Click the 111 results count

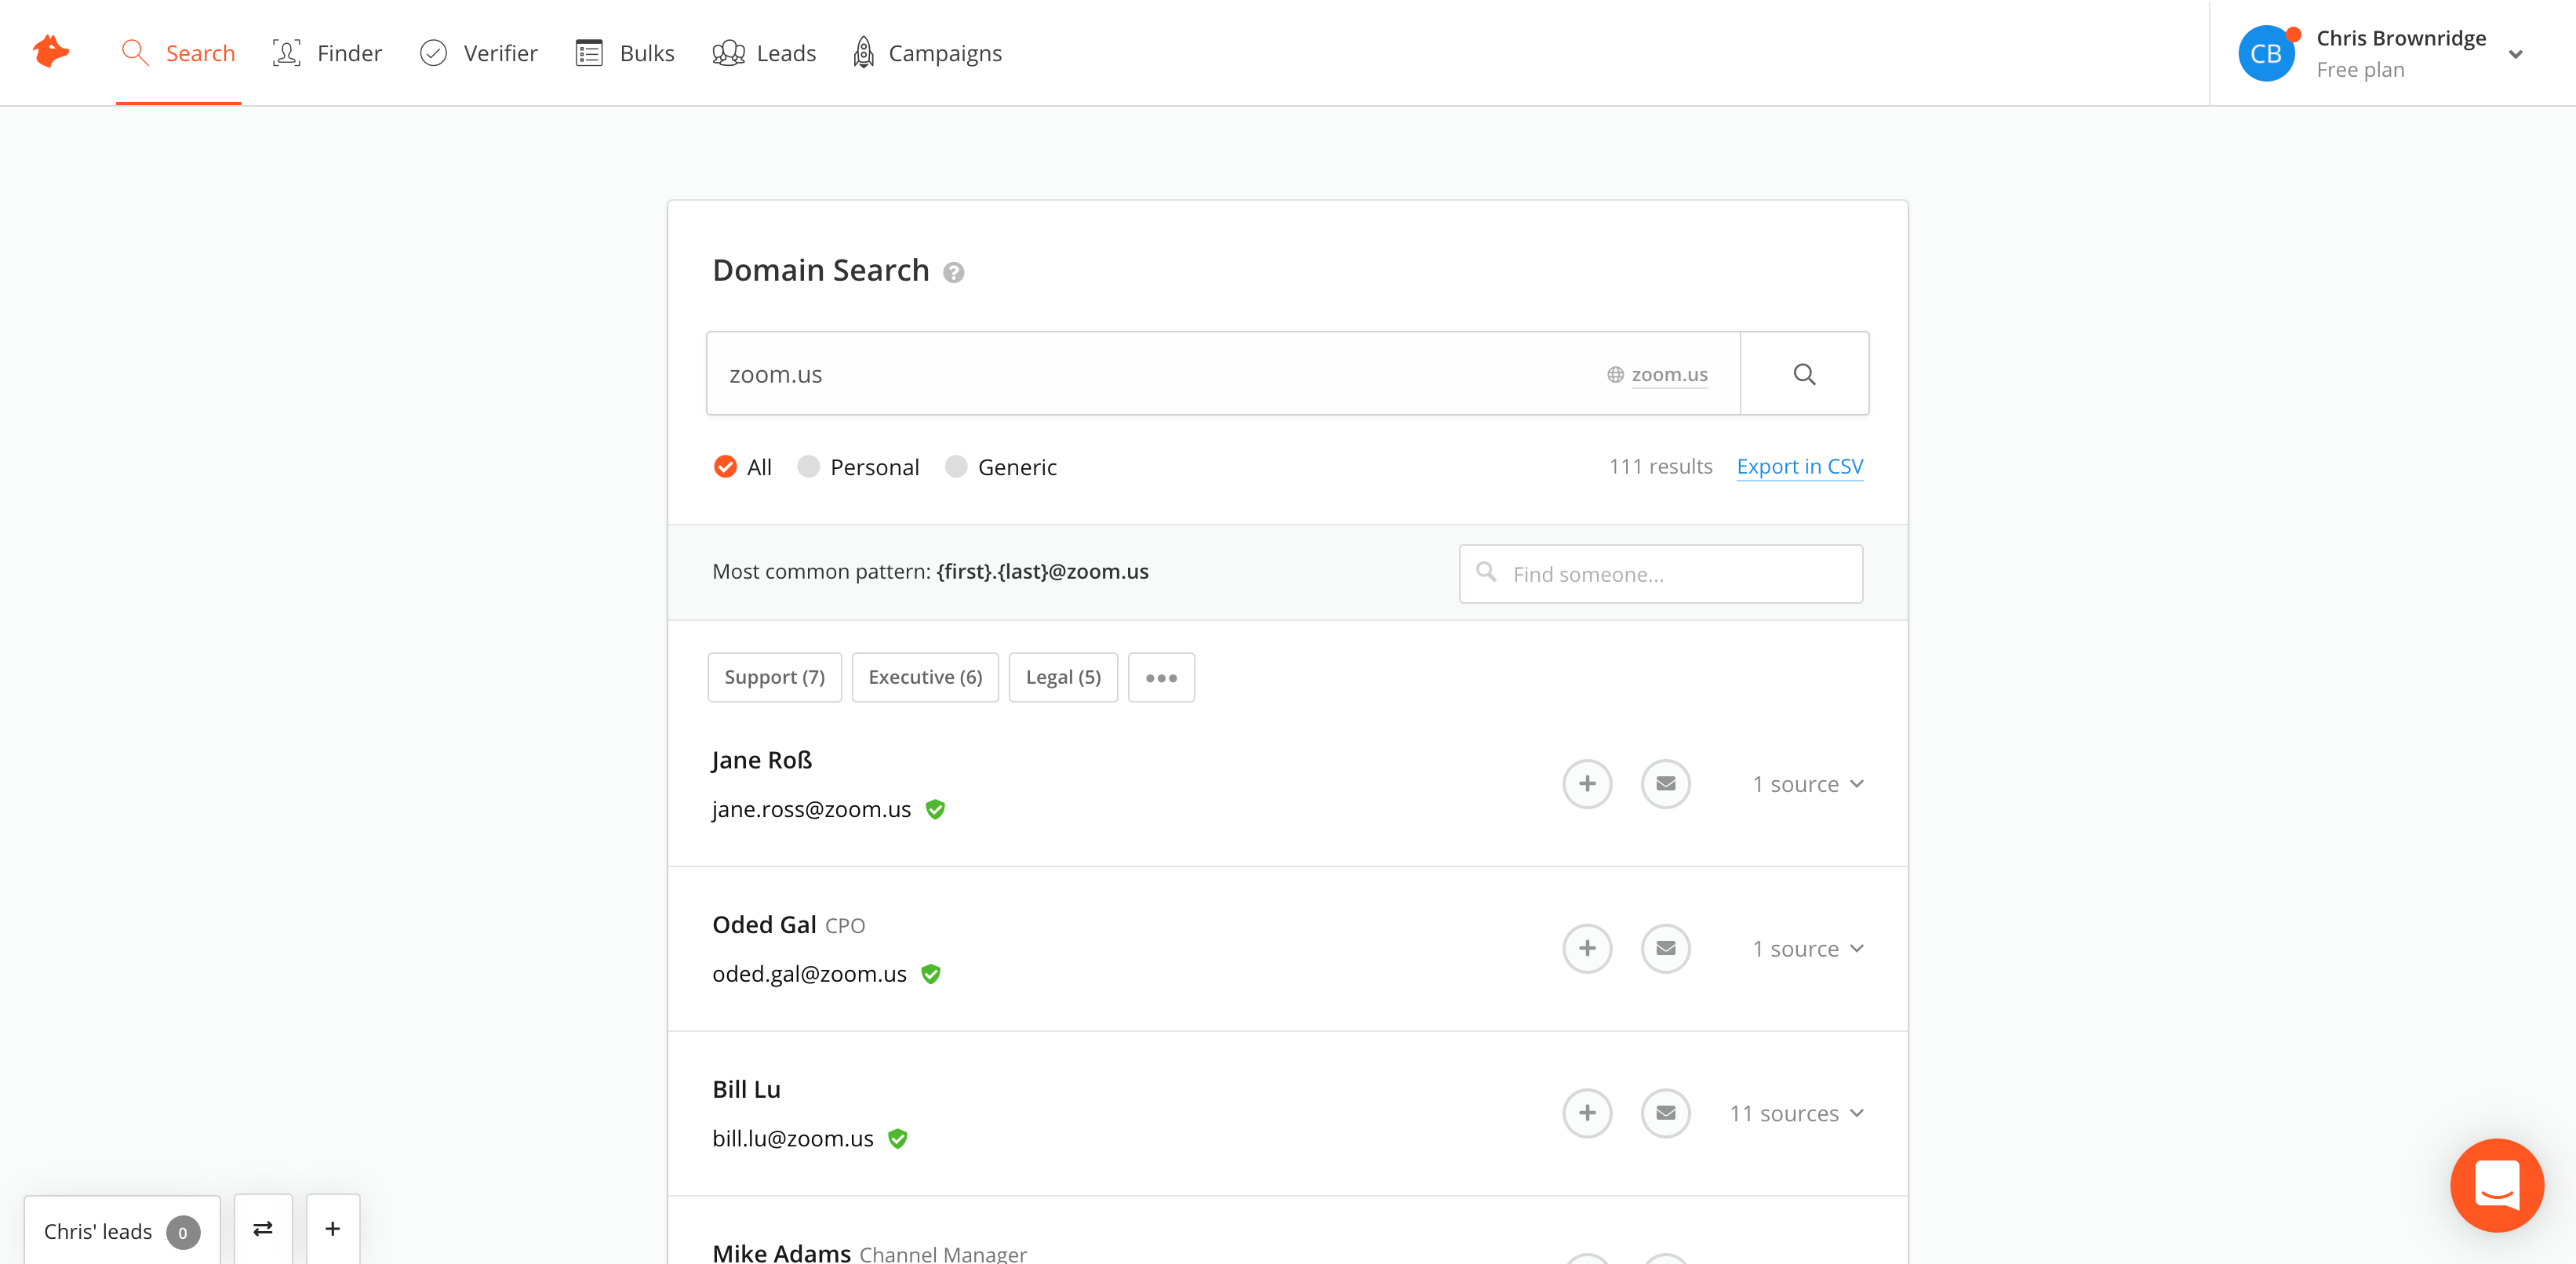tap(1660, 467)
